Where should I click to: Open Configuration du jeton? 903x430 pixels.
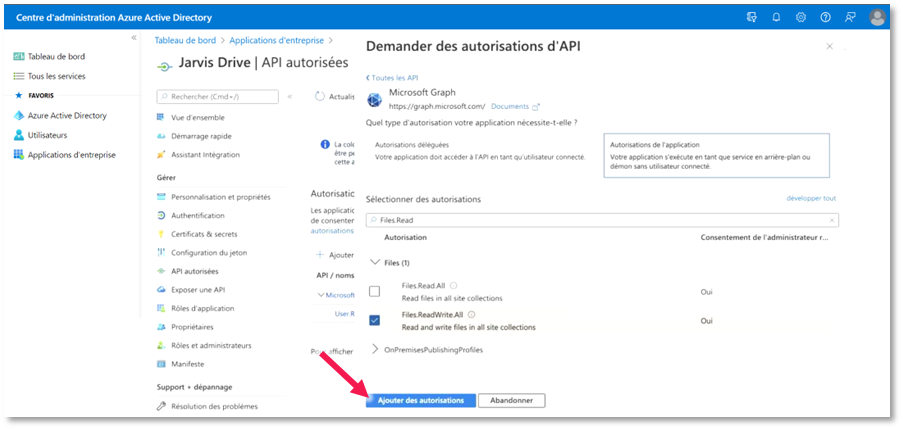209,253
